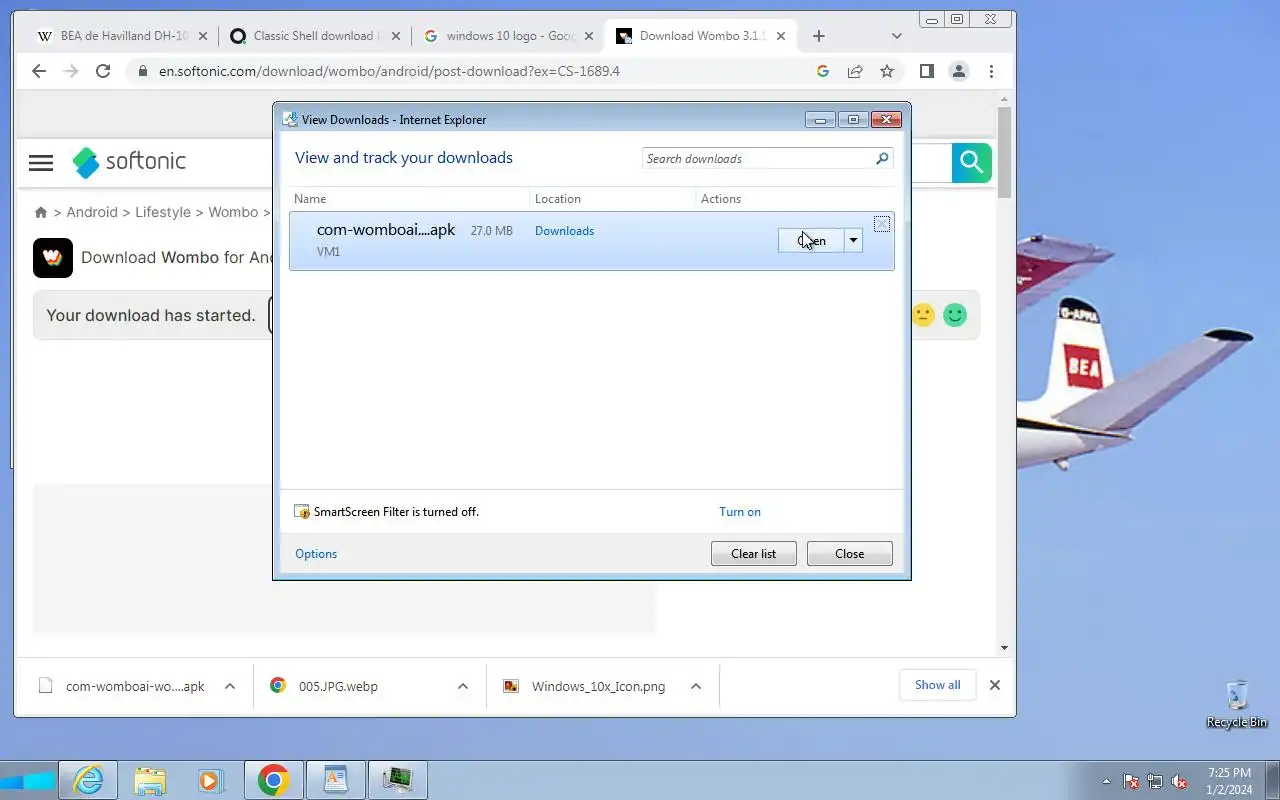Expand 005.JPG.webp download shelf menu

463,686
